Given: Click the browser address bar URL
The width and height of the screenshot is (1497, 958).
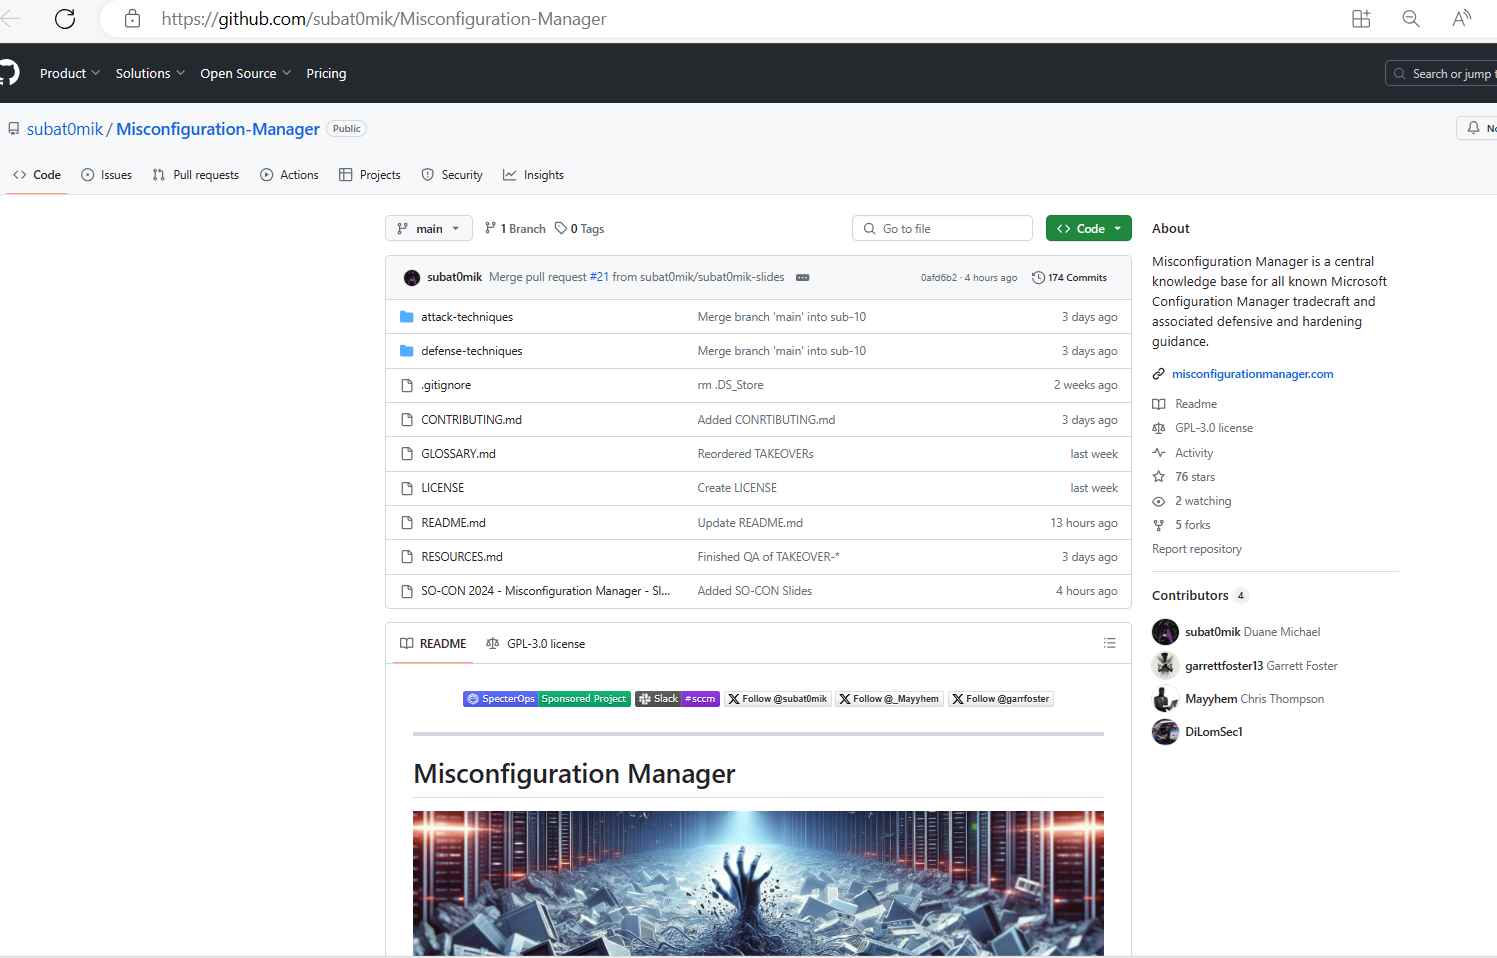Looking at the screenshot, I should coord(383,18).
